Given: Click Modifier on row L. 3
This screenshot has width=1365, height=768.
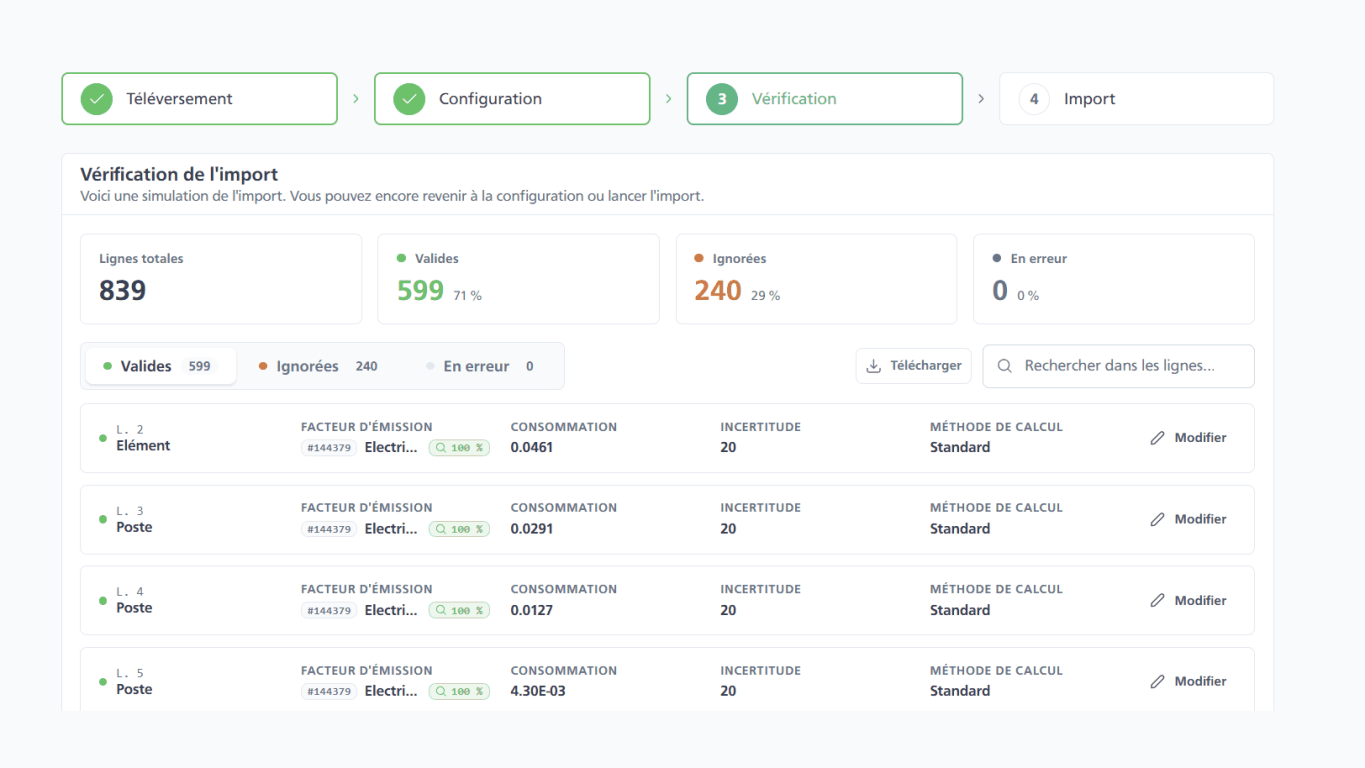Looking at the screenshot, I should (1188, 519).
